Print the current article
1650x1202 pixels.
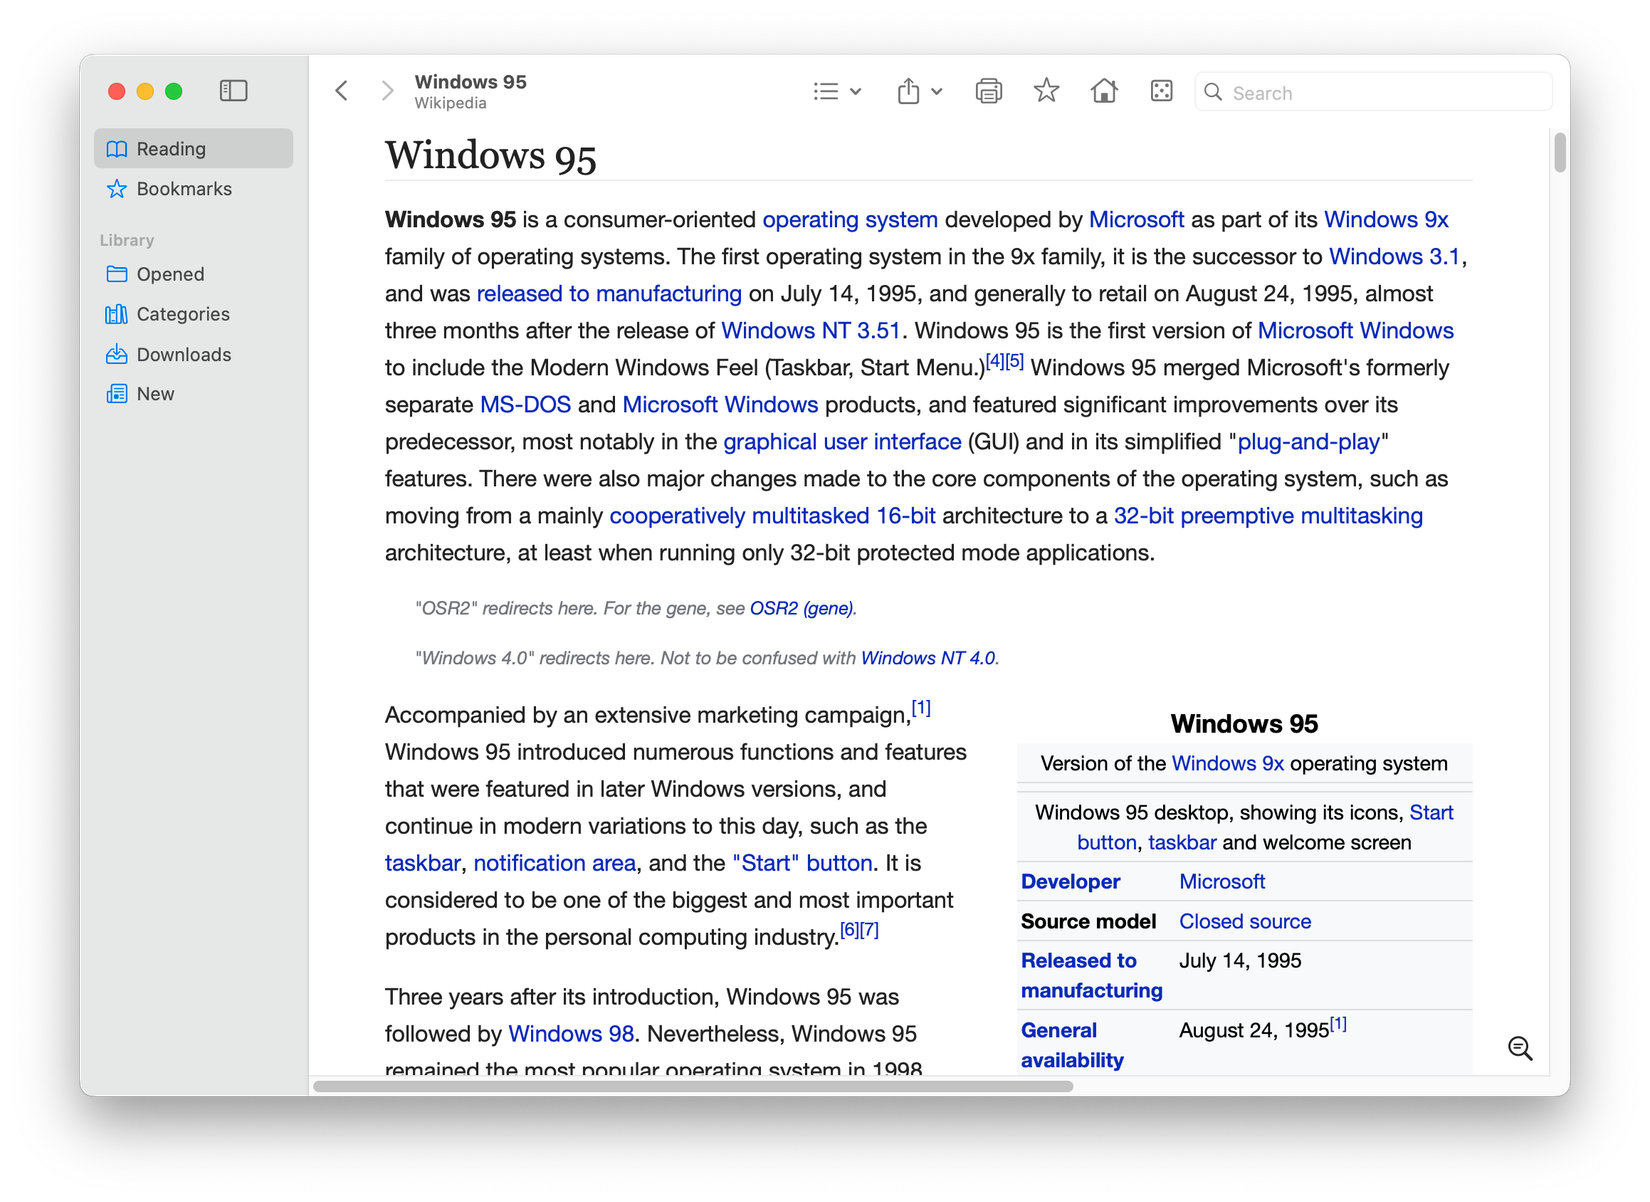[988, 91]
